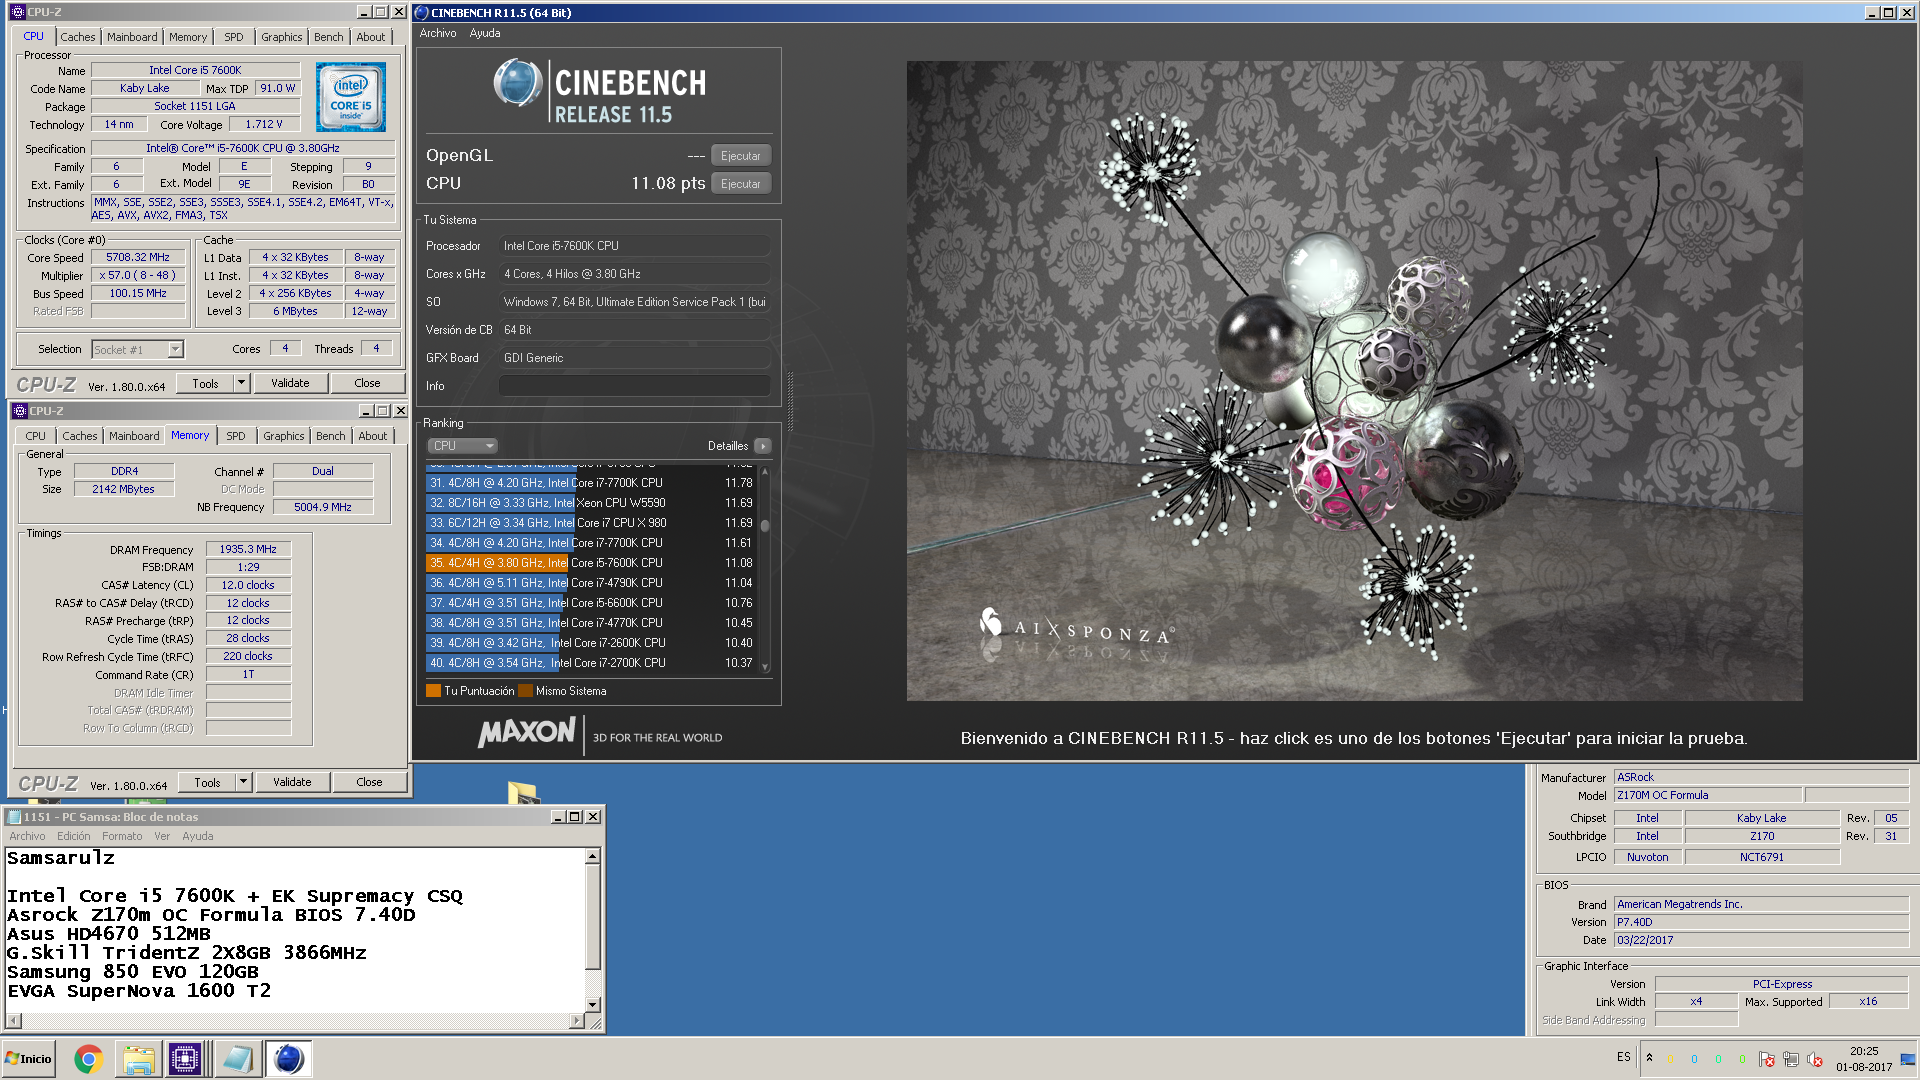
Task: Click Validate in the upper CPU-Z window
Action: [290, 383]
